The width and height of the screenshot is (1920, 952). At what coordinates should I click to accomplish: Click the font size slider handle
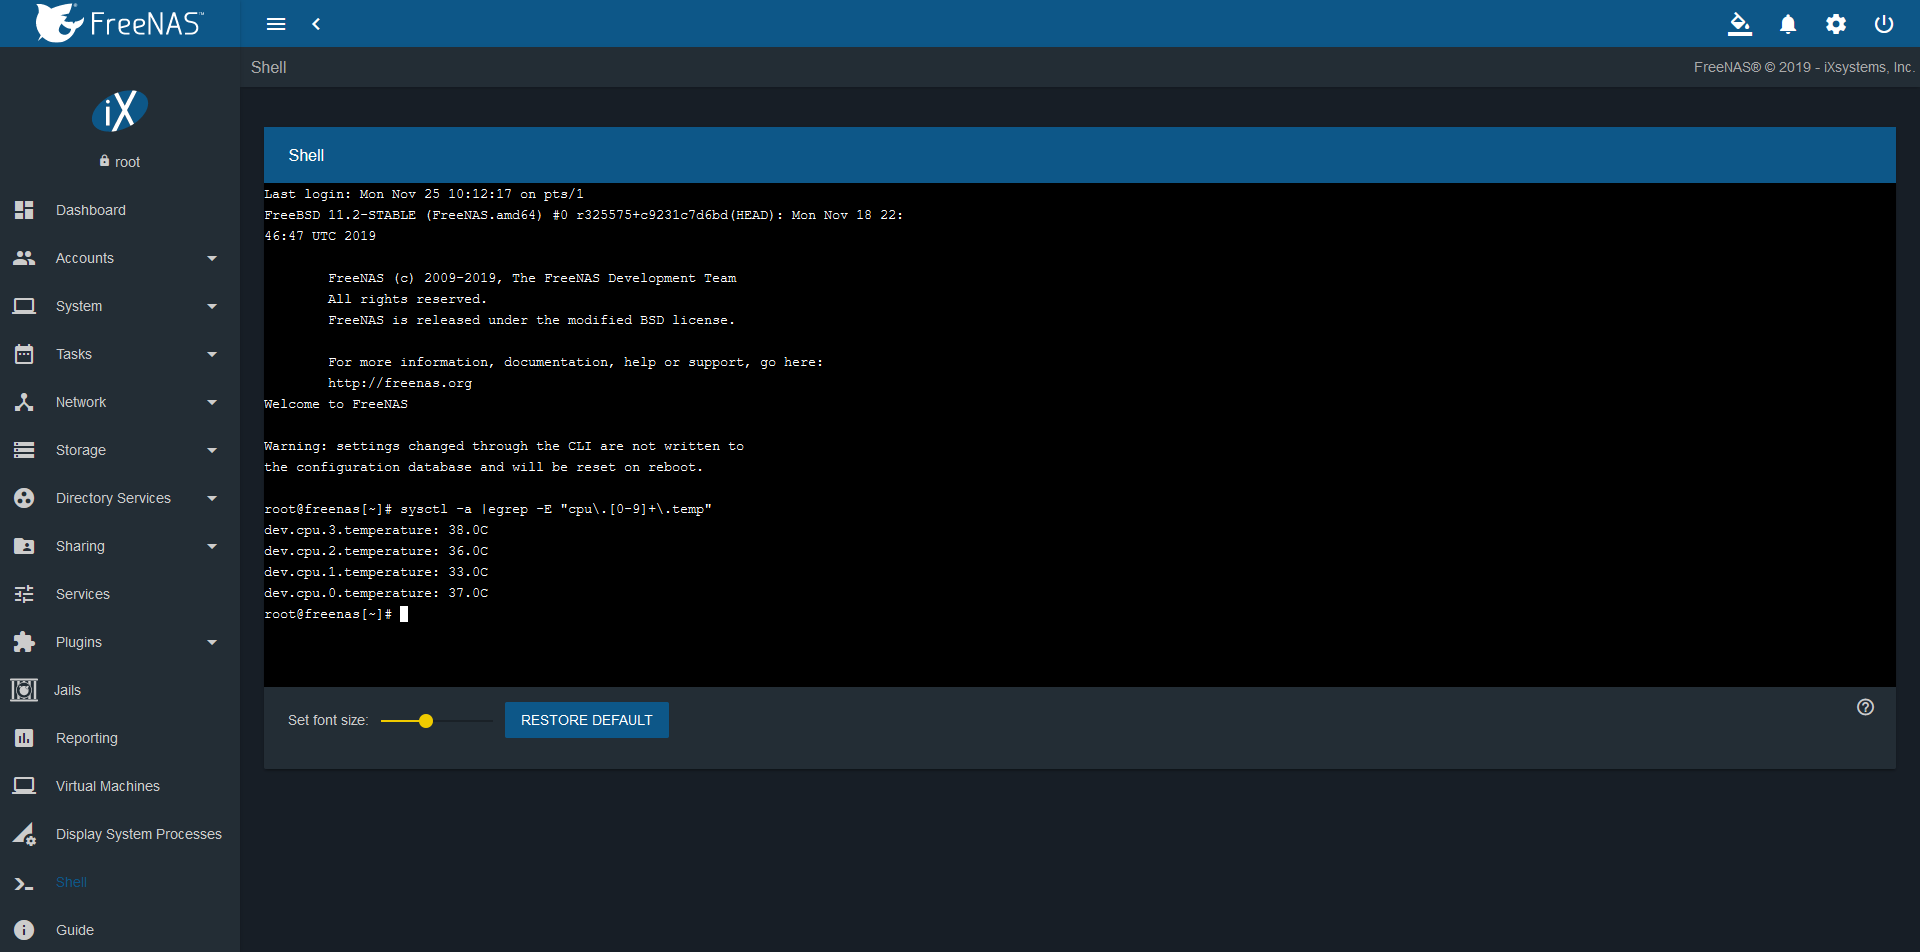(x=426, y=720)
